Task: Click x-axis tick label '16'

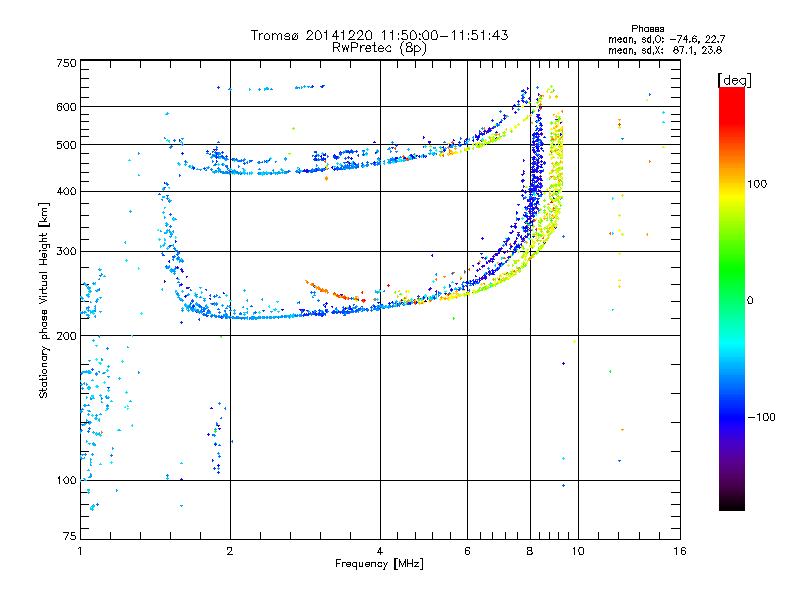Action: [x=680, y=551]
